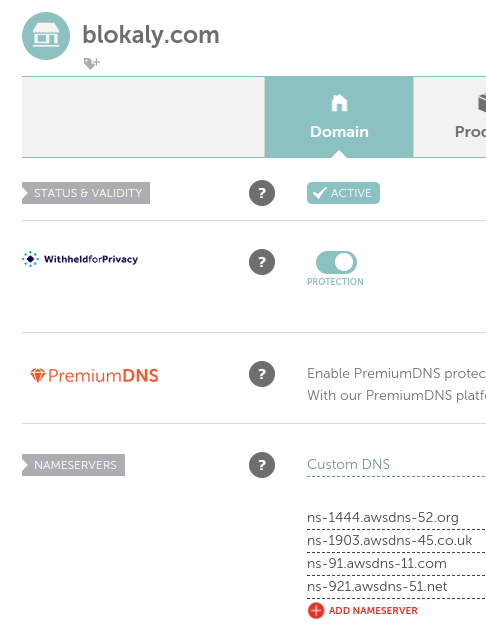Switch to the Products tab

click(x=450, y=117)
